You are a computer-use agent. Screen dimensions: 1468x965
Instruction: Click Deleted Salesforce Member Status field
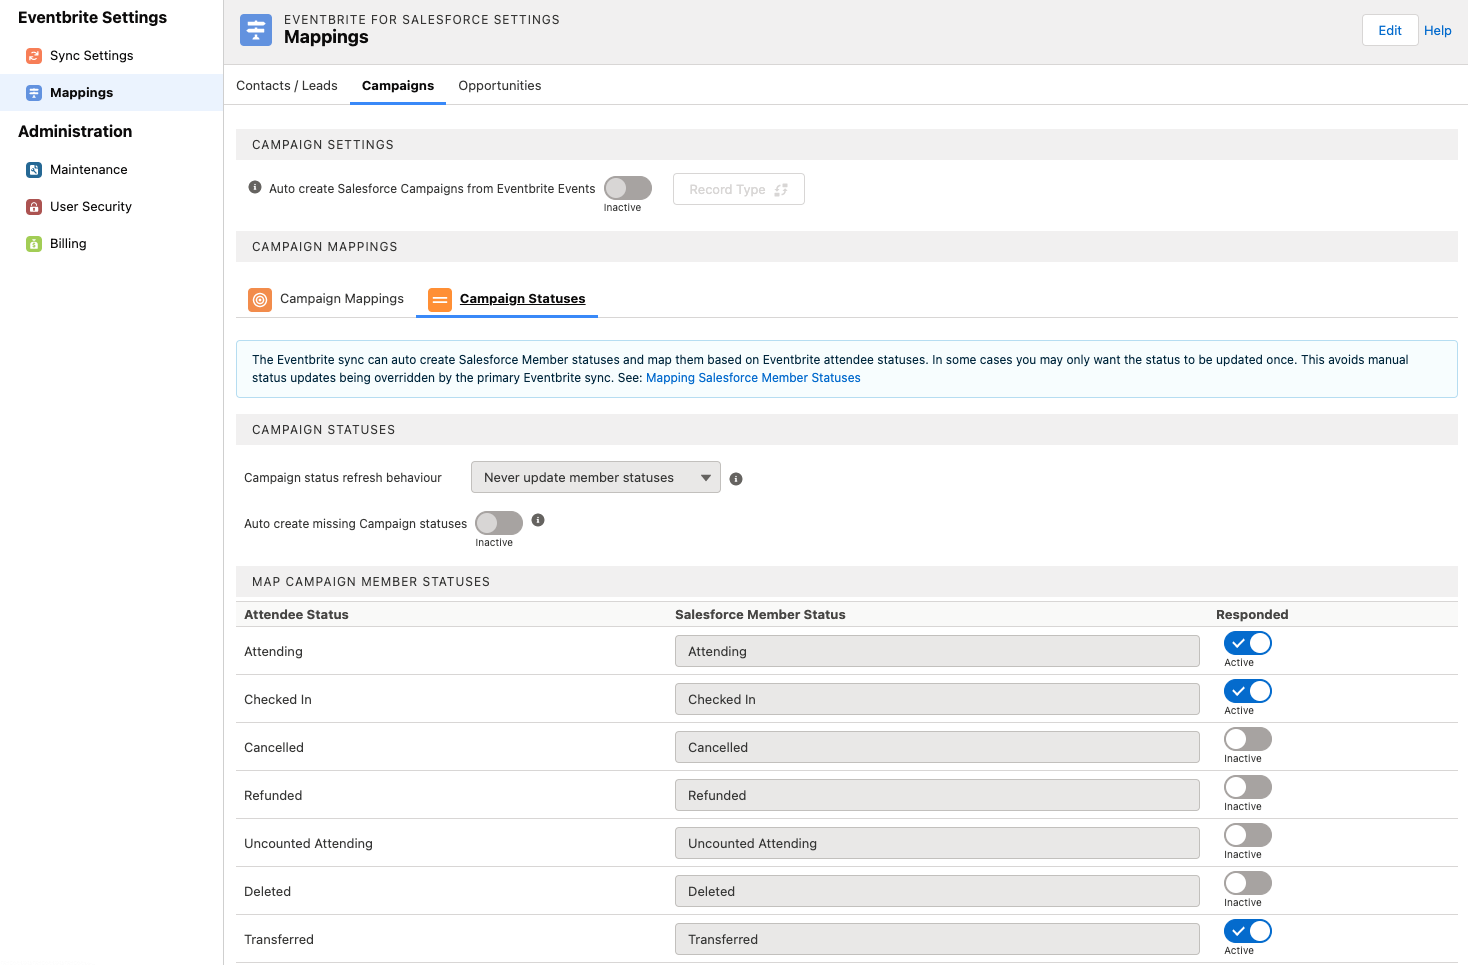937,891
